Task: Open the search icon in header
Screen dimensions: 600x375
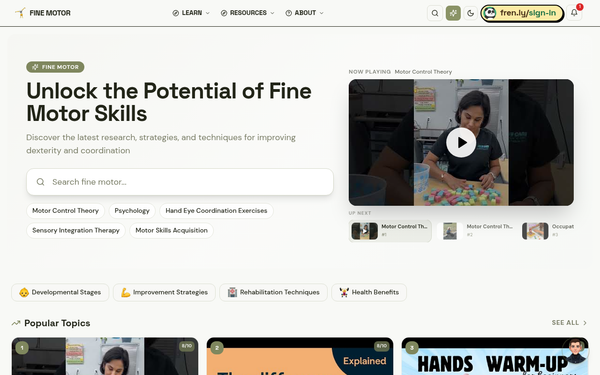Action: coord(435,13)
